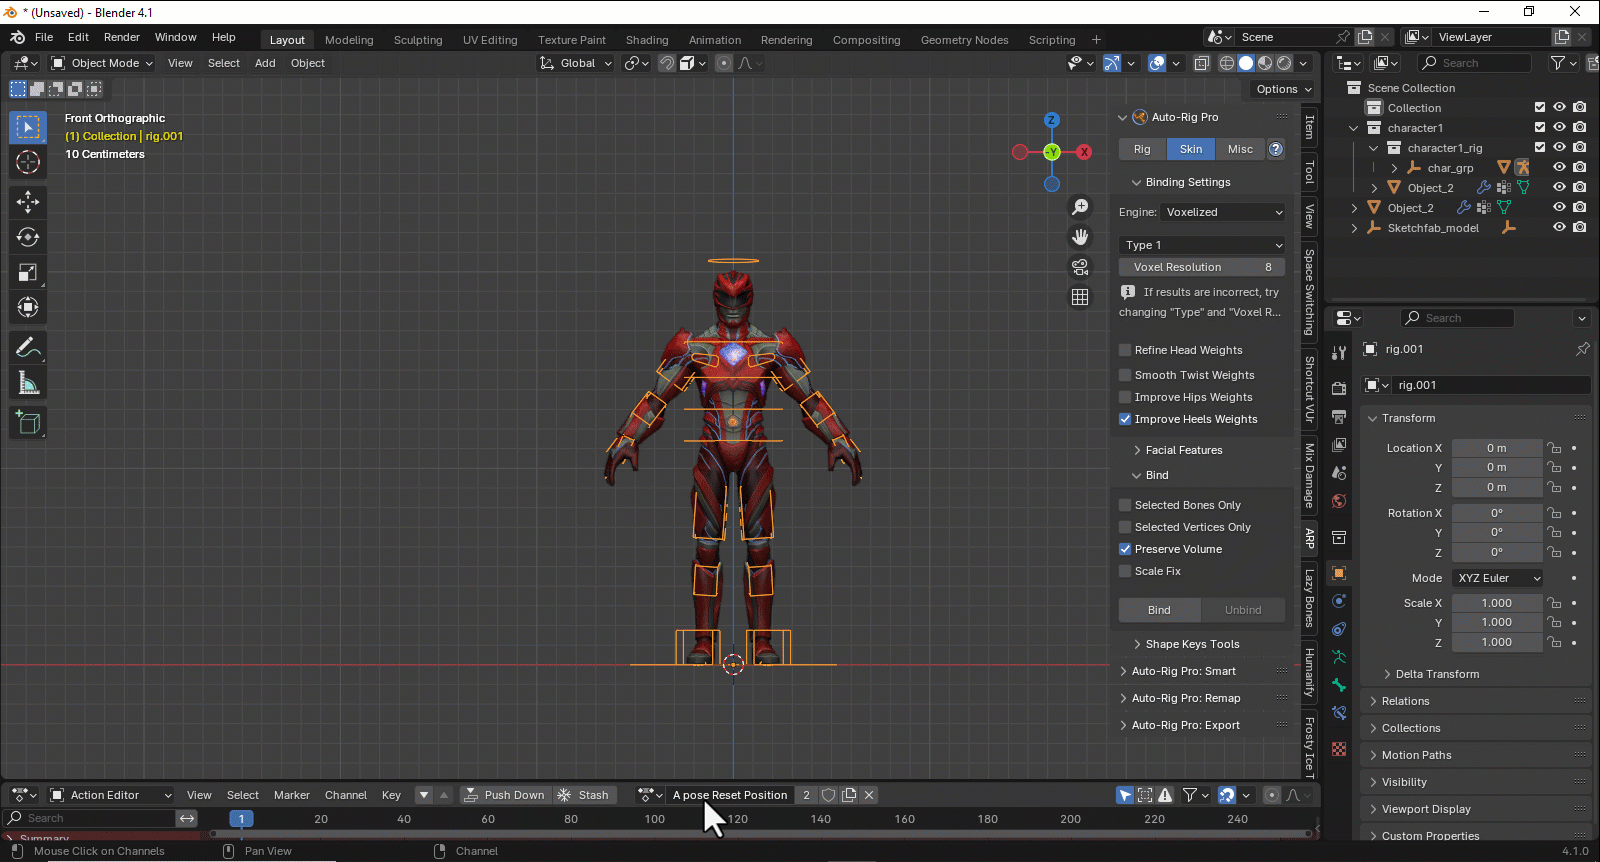The image size is (1600, 862).
Task: Hide Sketchfab_model in viewport via eye icon
Action: [x=1559, y=227]
